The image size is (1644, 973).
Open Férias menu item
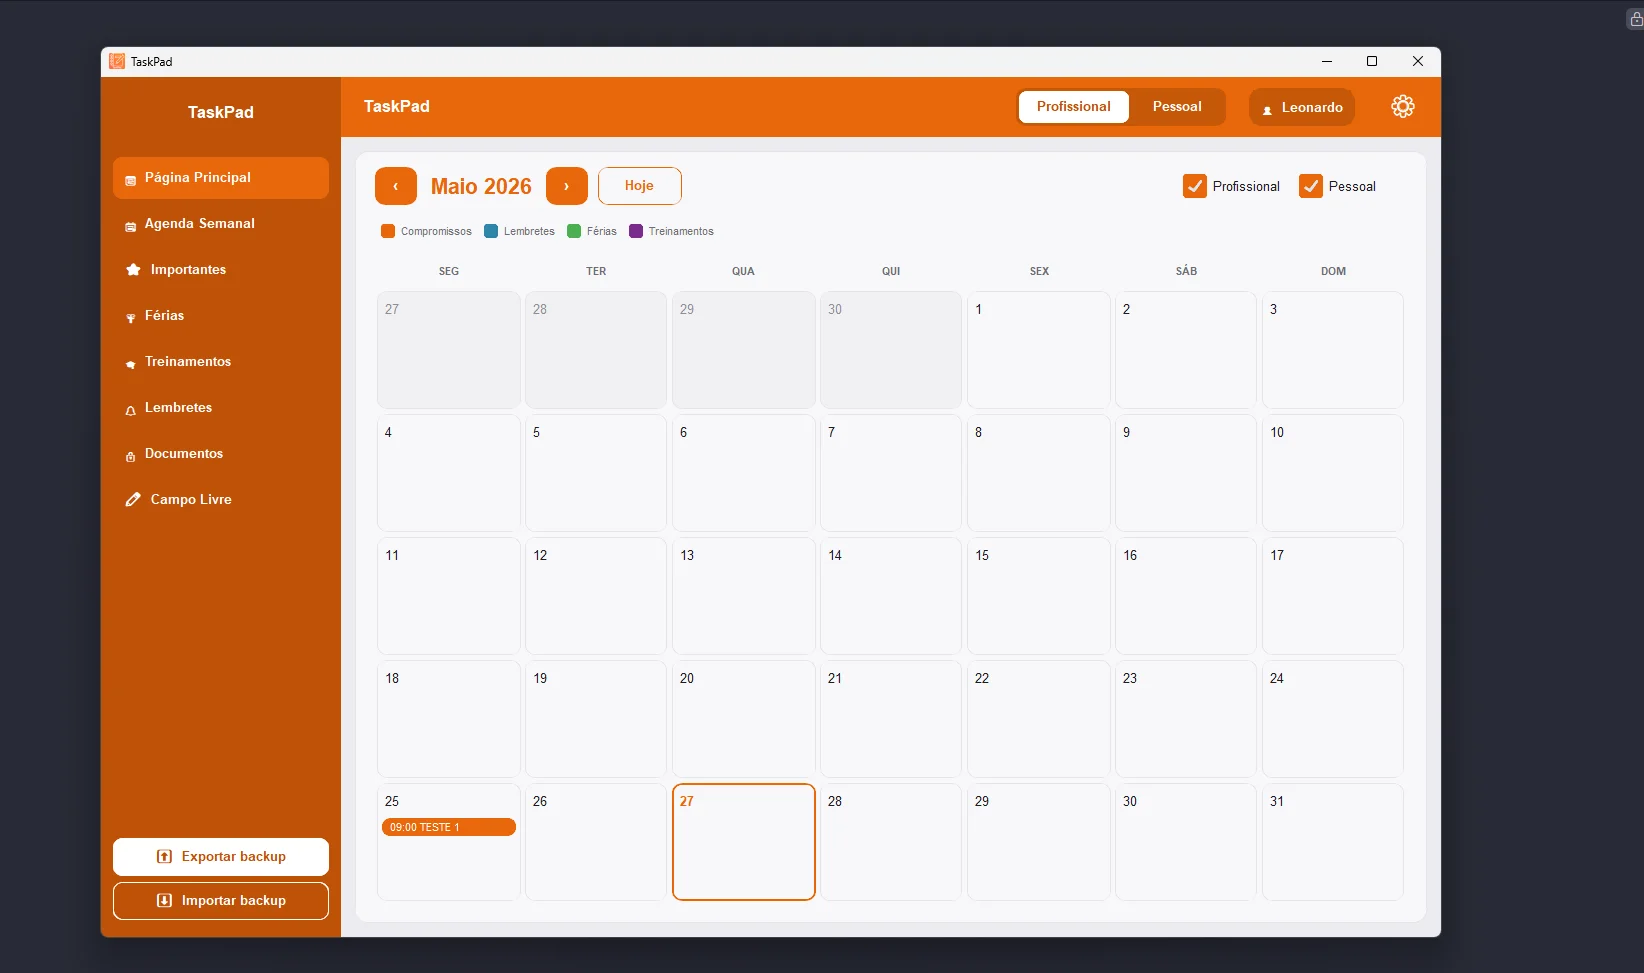(x=221, y=316)
